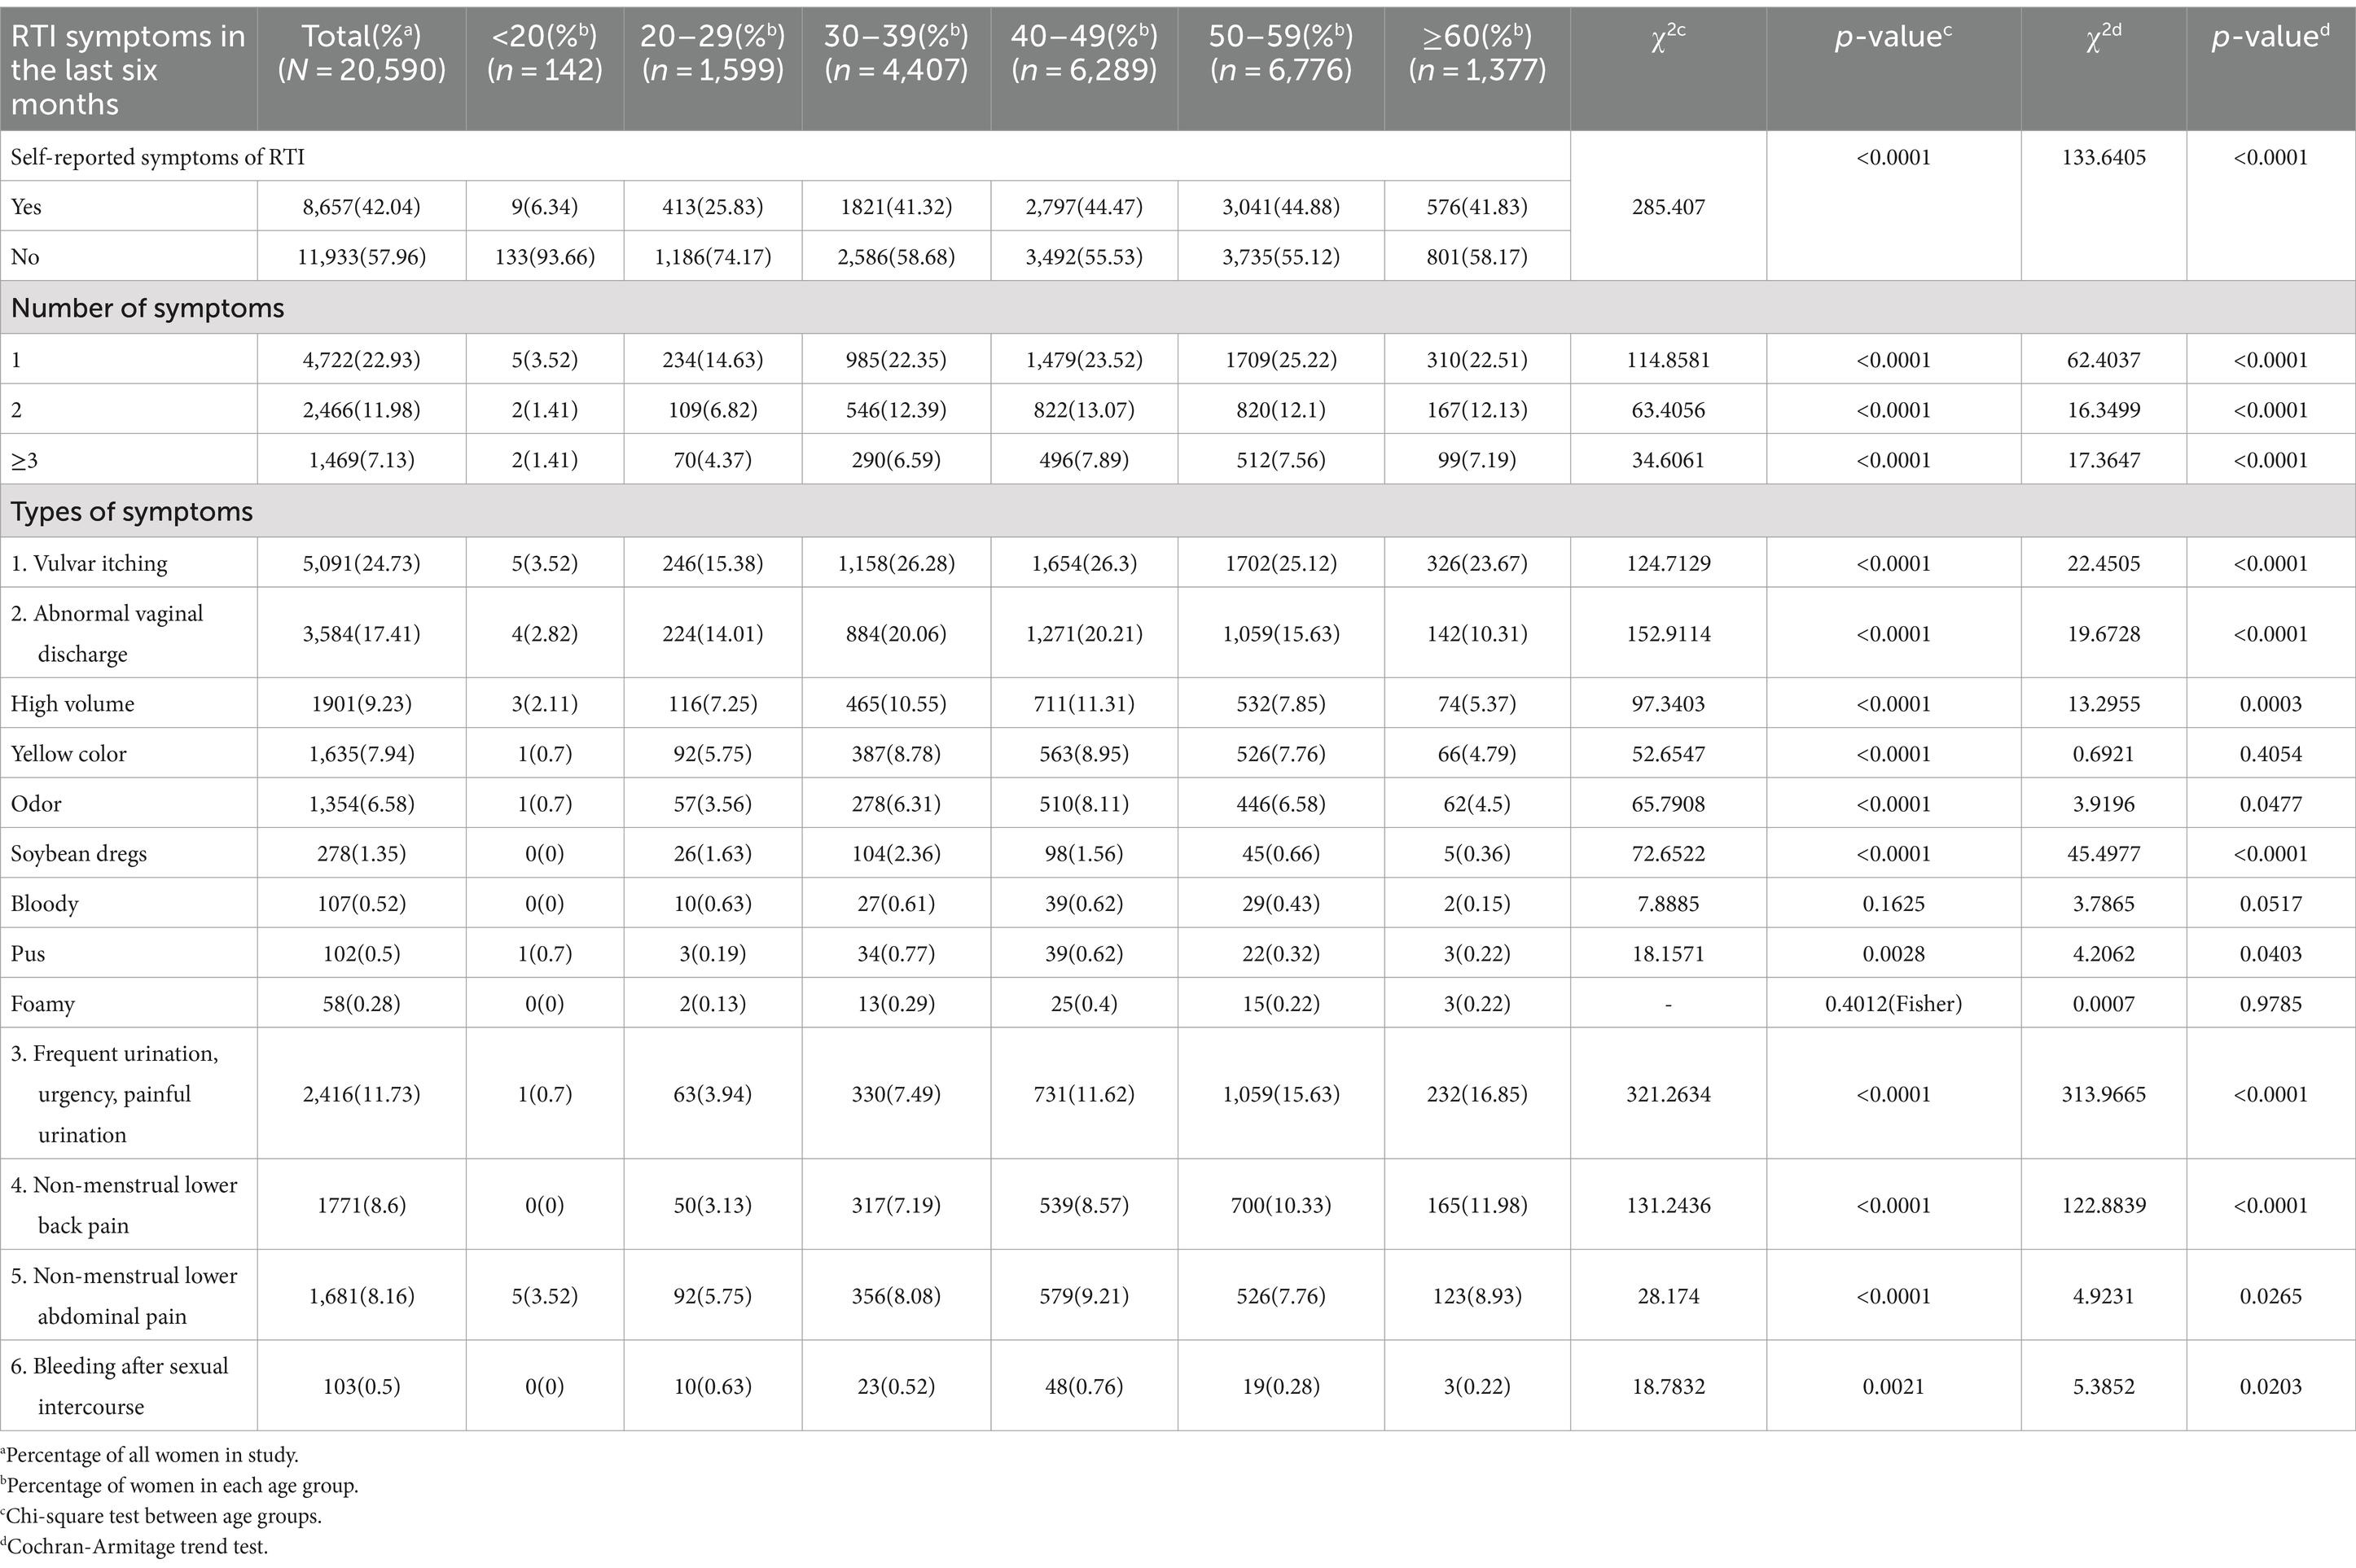Click the p-value '0.0203'
This screenshot has width=2356, height=1568.
click(x=2271, y=1387)
